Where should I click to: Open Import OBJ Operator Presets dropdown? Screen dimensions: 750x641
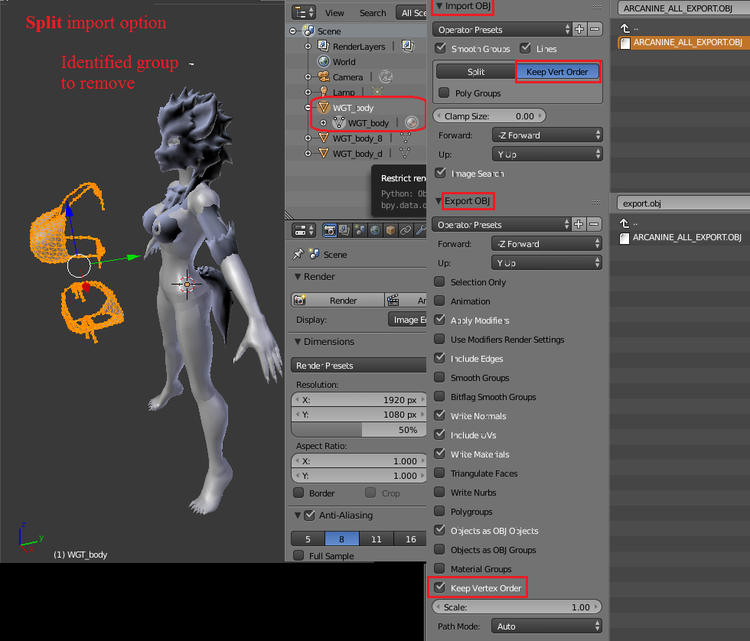tap(502, 29)
